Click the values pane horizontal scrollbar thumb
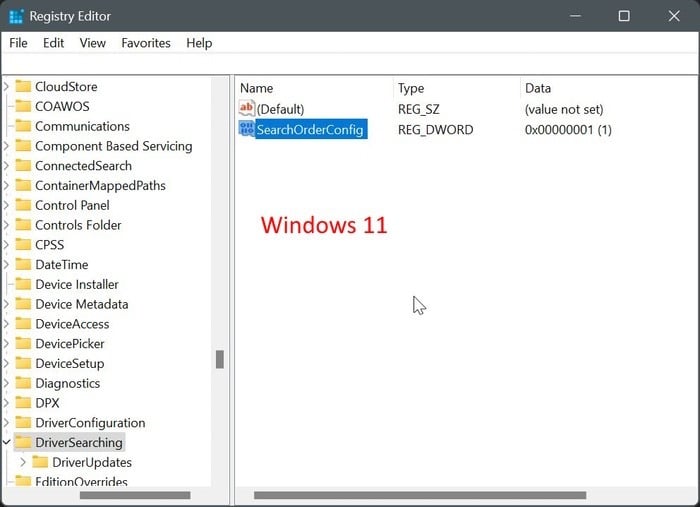This screenshot has width=700, height=507. 420,495
